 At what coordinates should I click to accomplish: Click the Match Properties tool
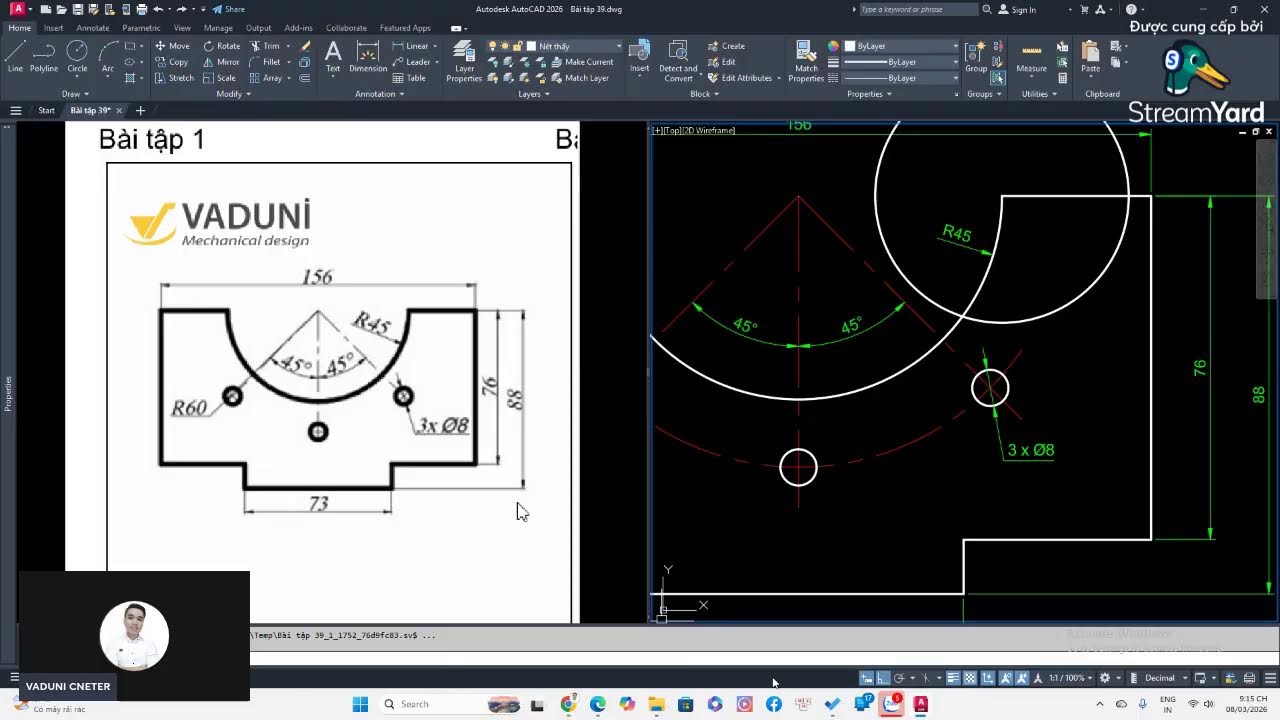tap(806, 62)
